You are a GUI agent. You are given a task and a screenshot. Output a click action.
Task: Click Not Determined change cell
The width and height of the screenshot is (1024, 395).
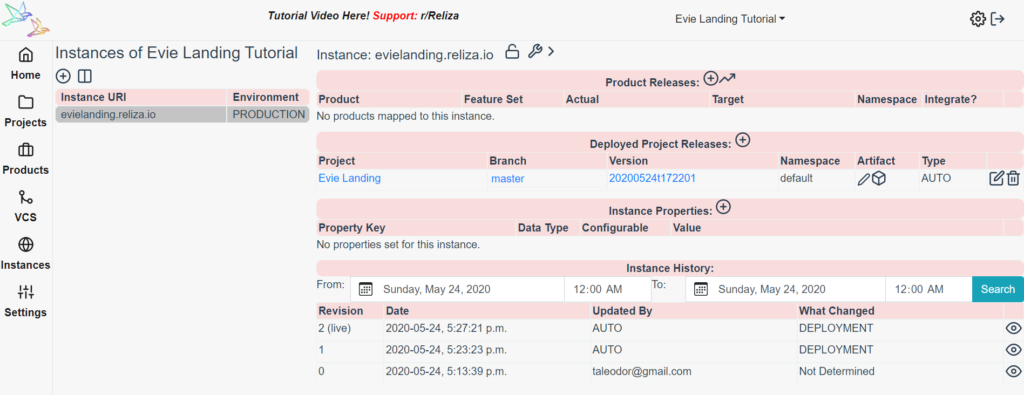click(x=837, y=371)
